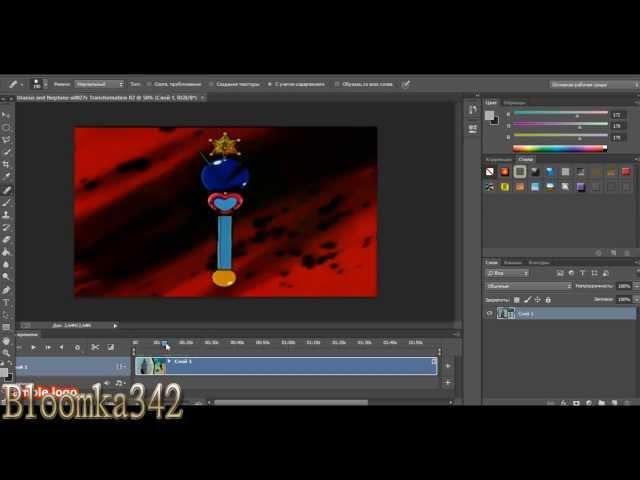Select the Paint Bucket tool
Screen dimensions: 640x480
6,253
